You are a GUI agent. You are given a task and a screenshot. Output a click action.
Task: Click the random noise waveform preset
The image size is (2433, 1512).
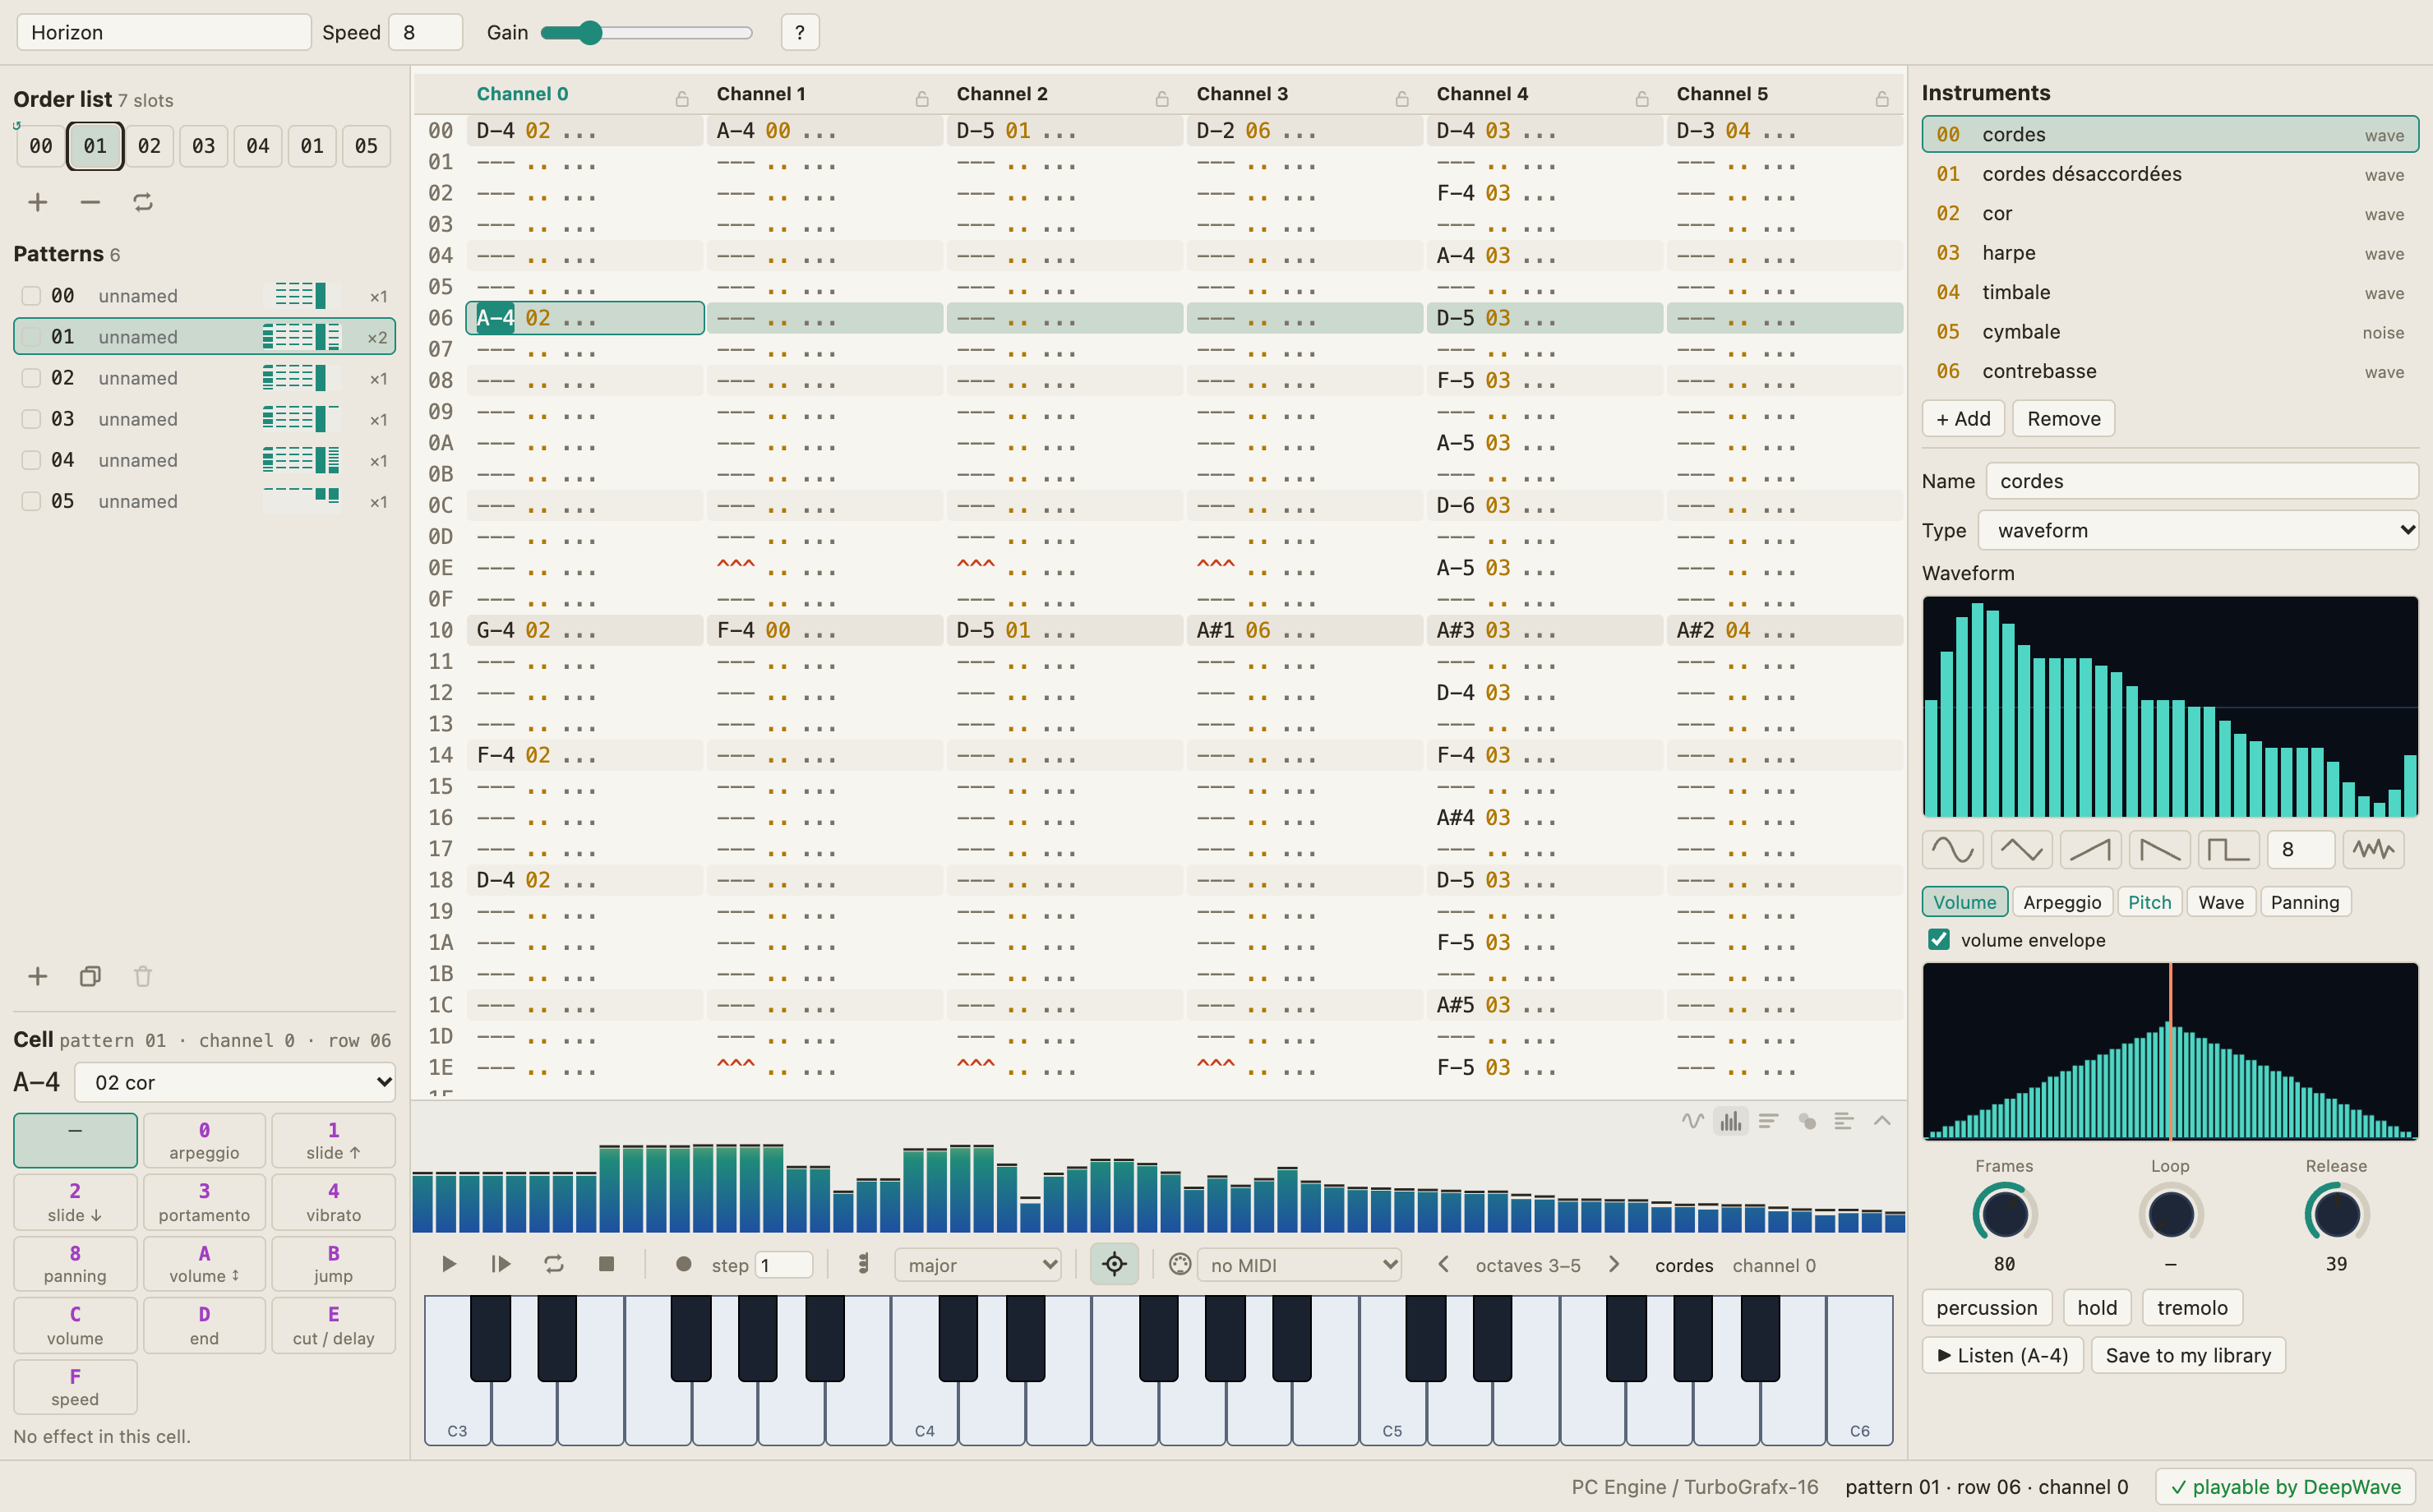(2372, 850)
